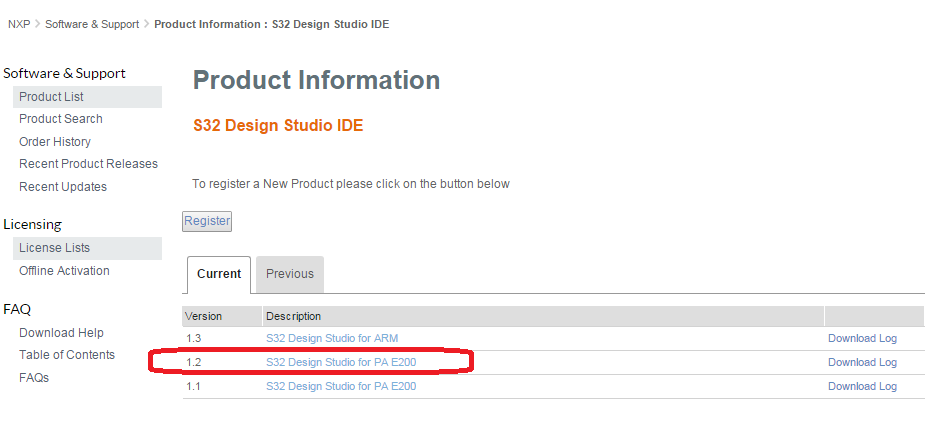The width and height of the screenshot is (940, 422).
Task: Open S32 Design Studio for ARM
Action: [x=332, y=338]
